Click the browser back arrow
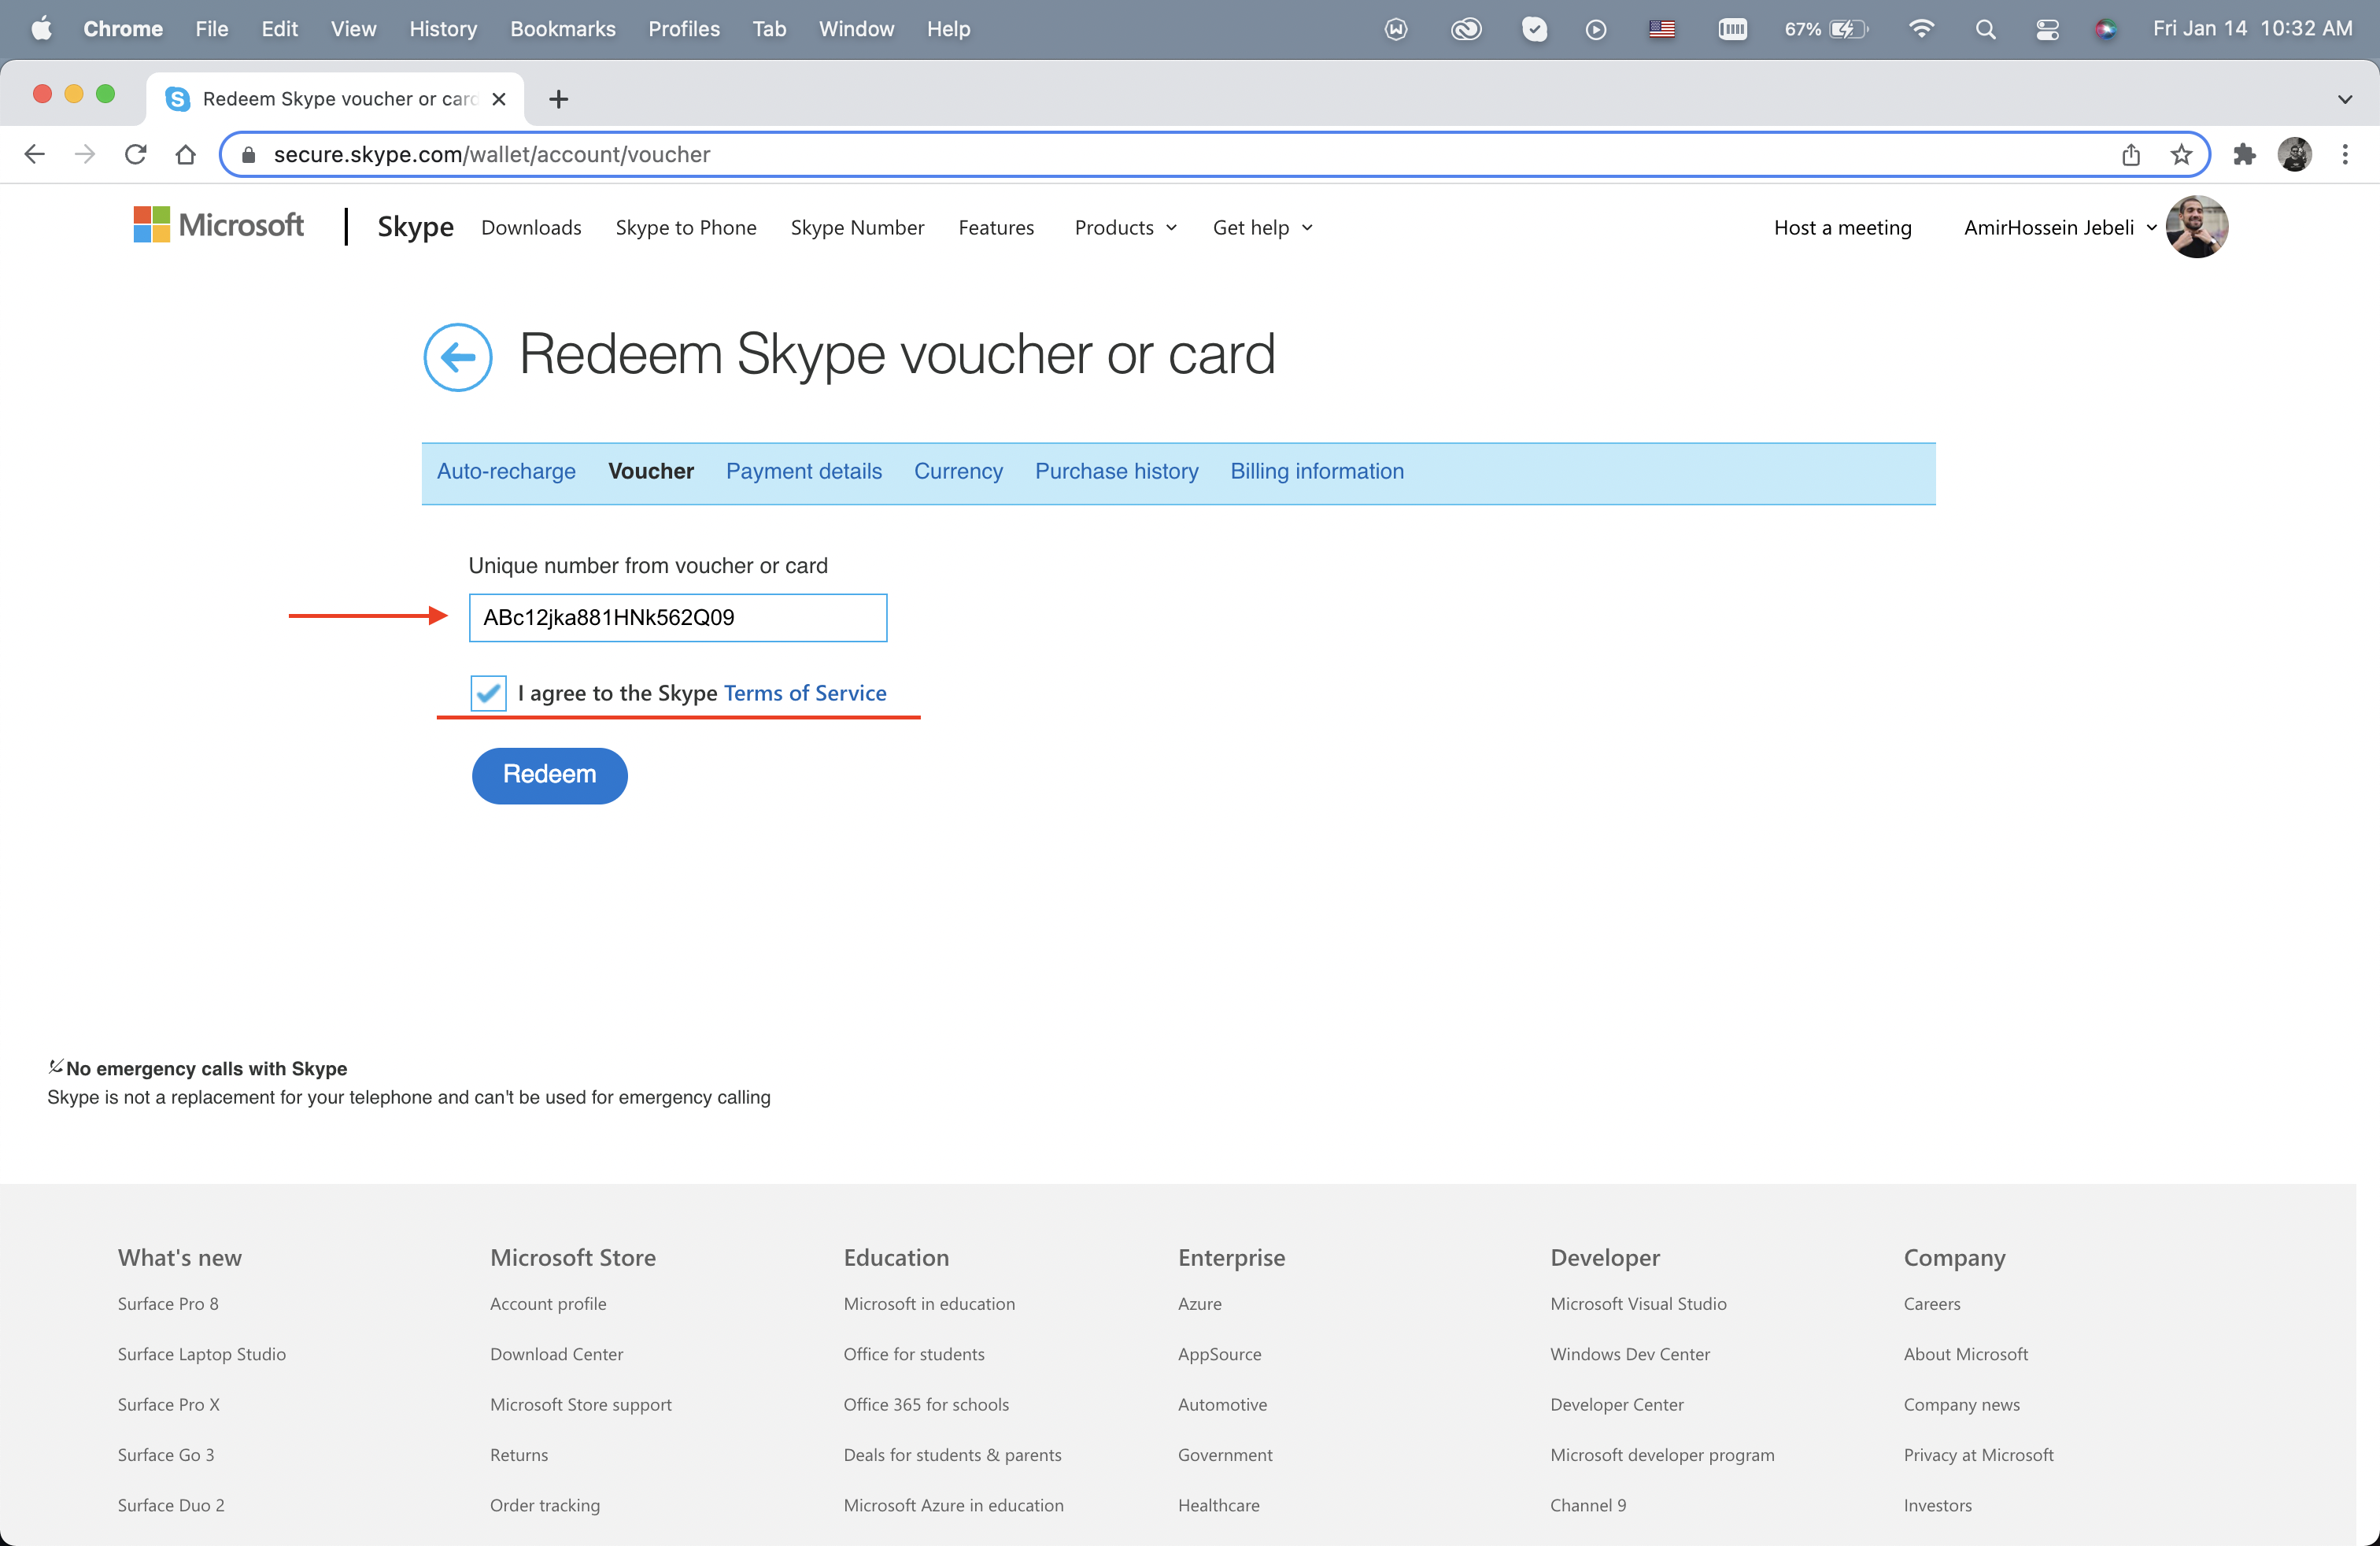This screenshot has height=1546, width=2380. coord(34,154)
